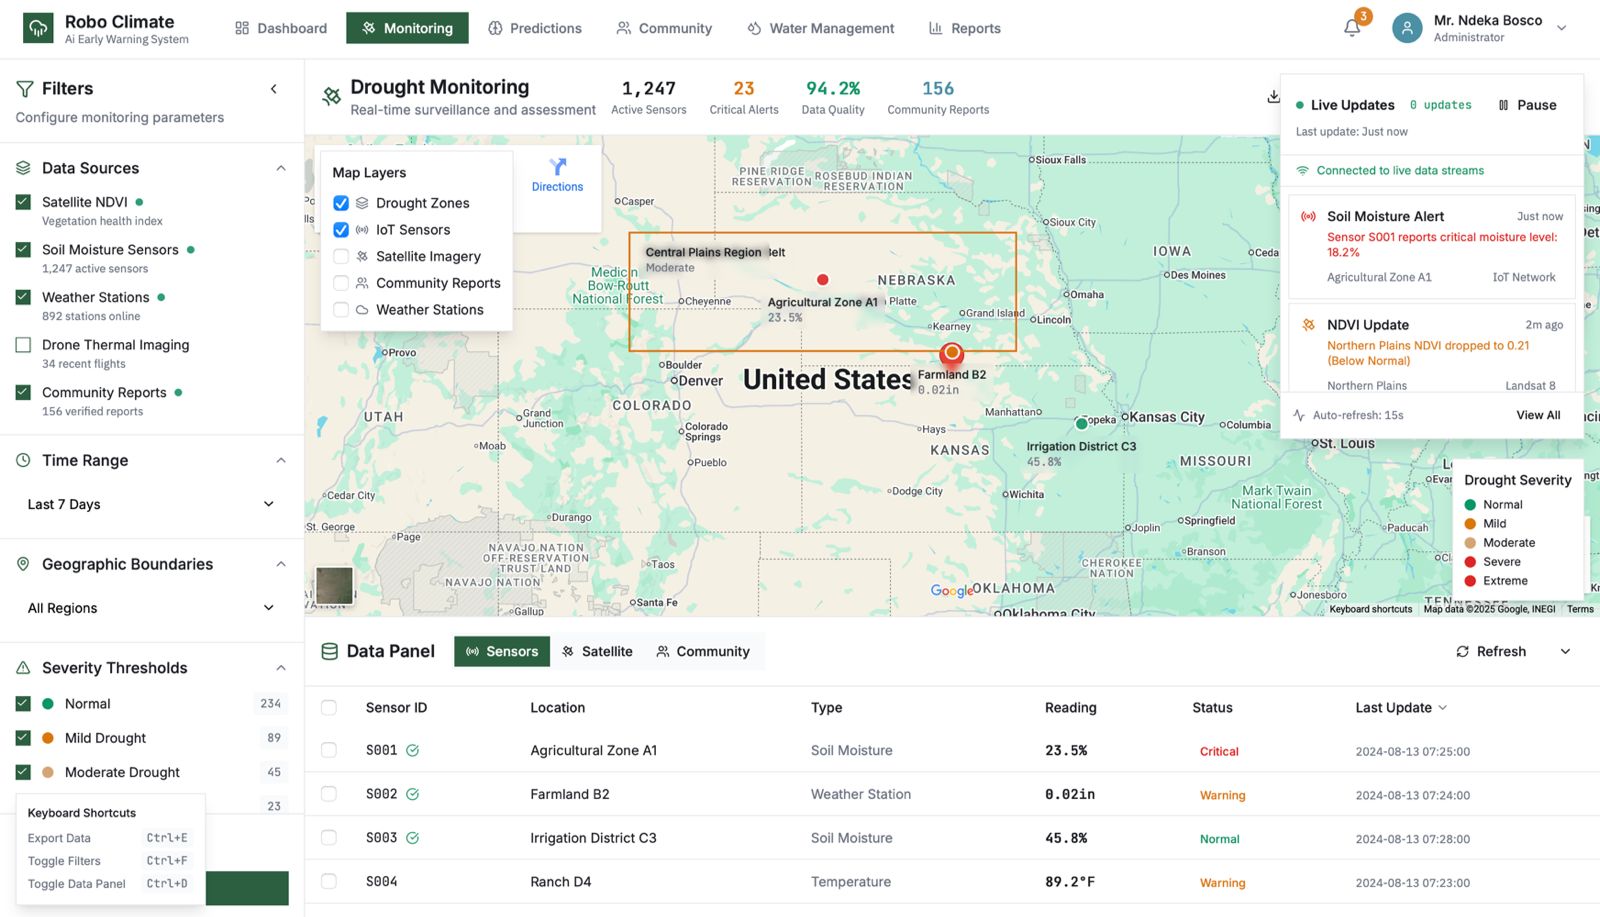Click the connected wifi stream icon

click(x=1303, y=171)
